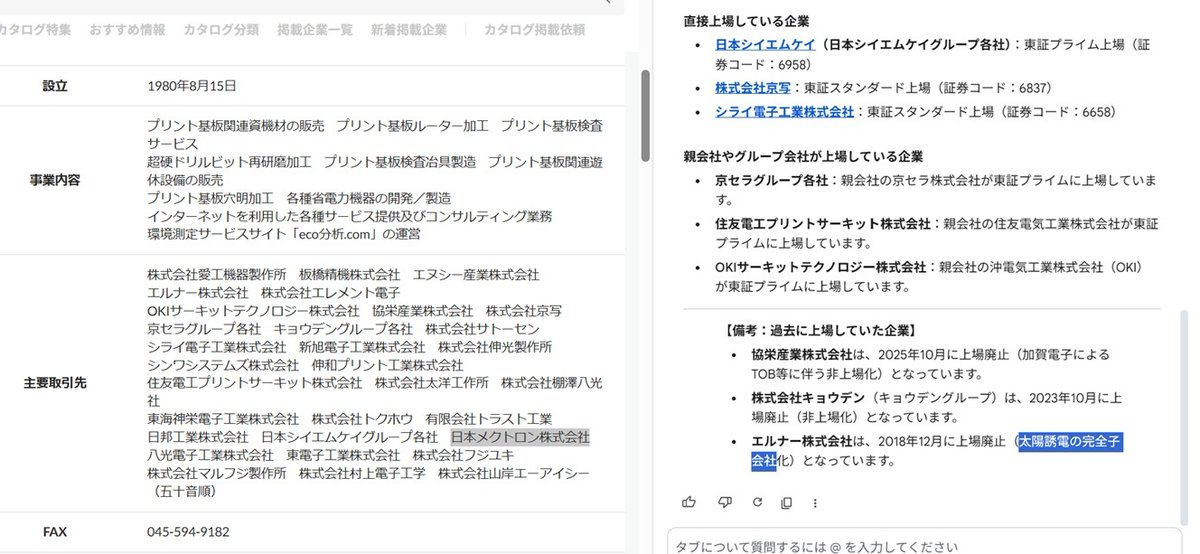Image resolution: width=1200 pixels, height=554 pixels.
Task: Open the カタログ掲載依頼 menu item
Action: coord(534,30)
